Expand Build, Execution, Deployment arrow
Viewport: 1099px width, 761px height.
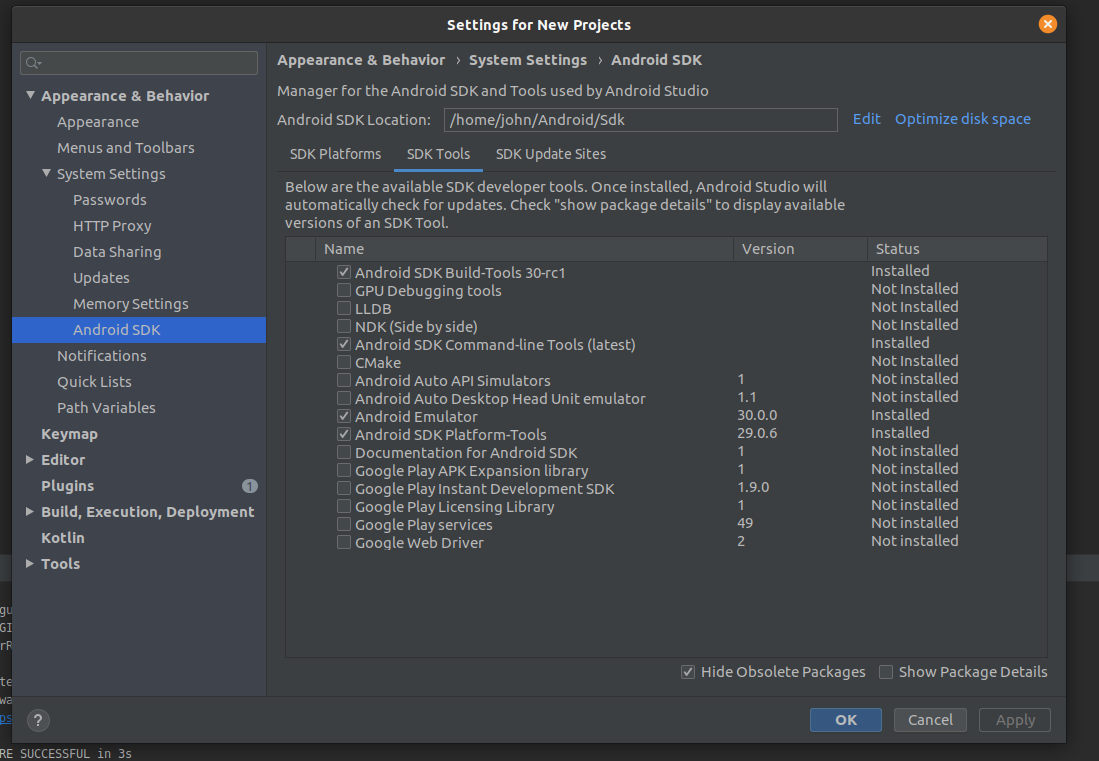29,512
